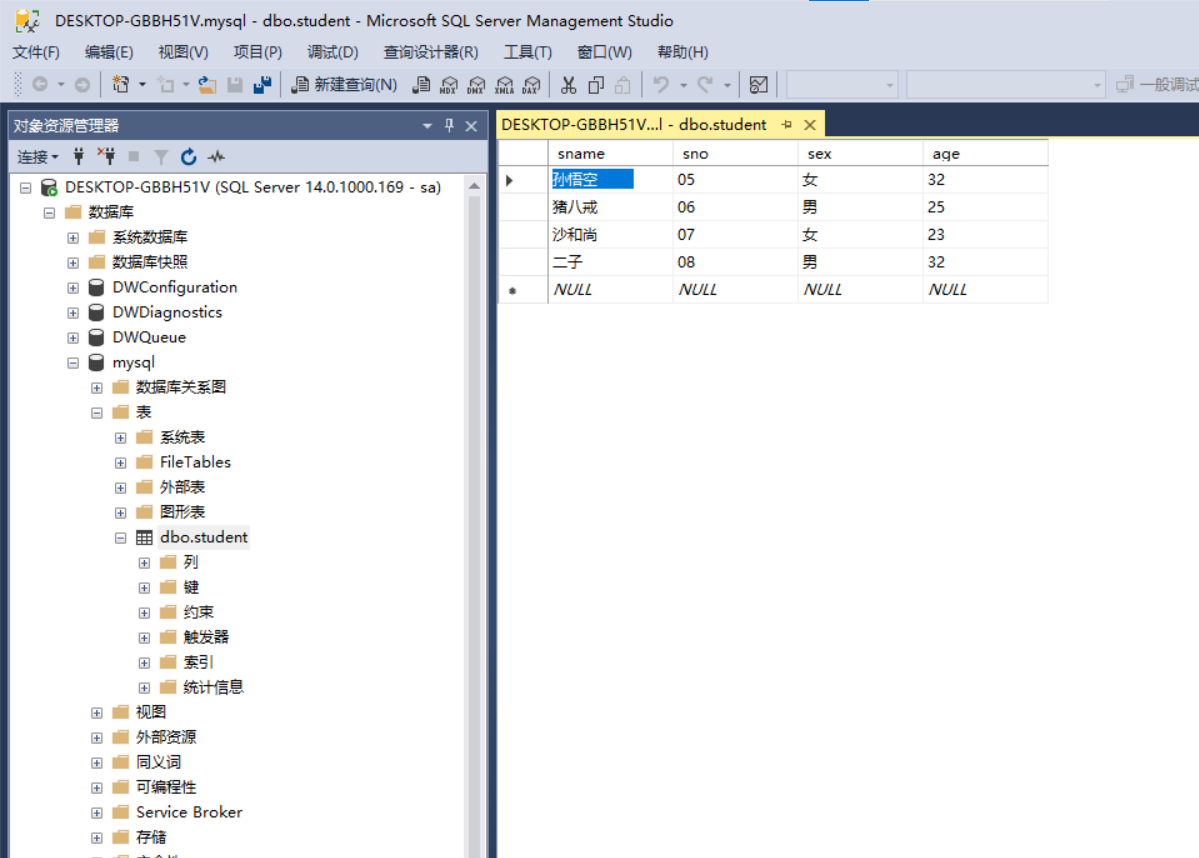1199x858 pixels.
Task: Click the New Project icon
Action: pyautogui.click(x=121, y=84)
